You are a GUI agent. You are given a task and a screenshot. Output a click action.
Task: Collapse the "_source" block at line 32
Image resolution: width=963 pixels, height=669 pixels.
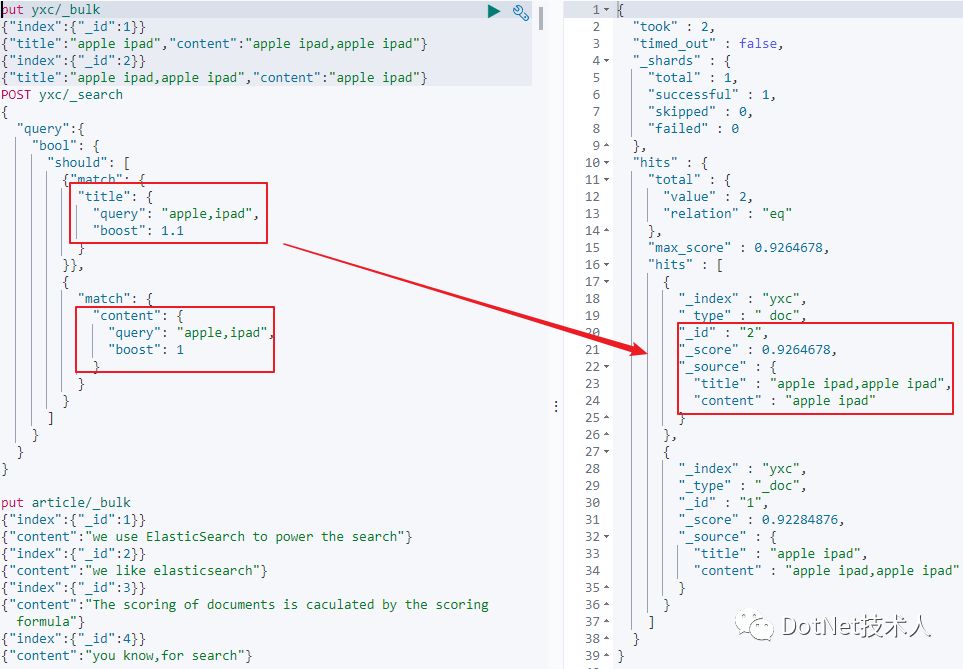click(x=607, y=536)
